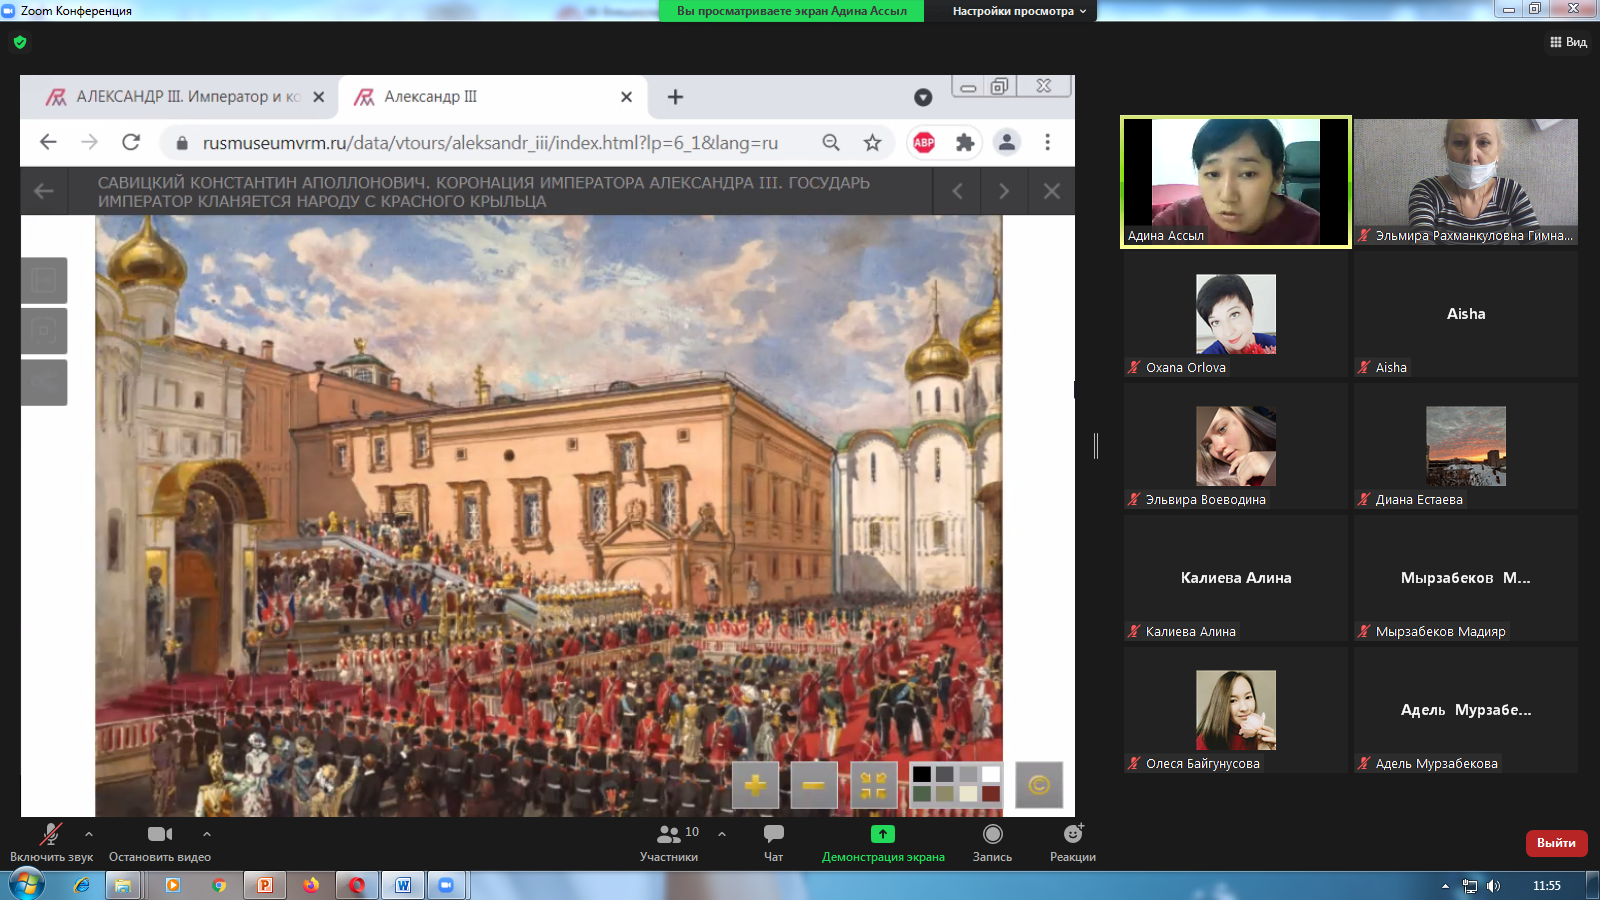The width and height of the screenshot is (1600, 900).
Task: Switch to the 'Александр III' tab
Action: point(493,97)
